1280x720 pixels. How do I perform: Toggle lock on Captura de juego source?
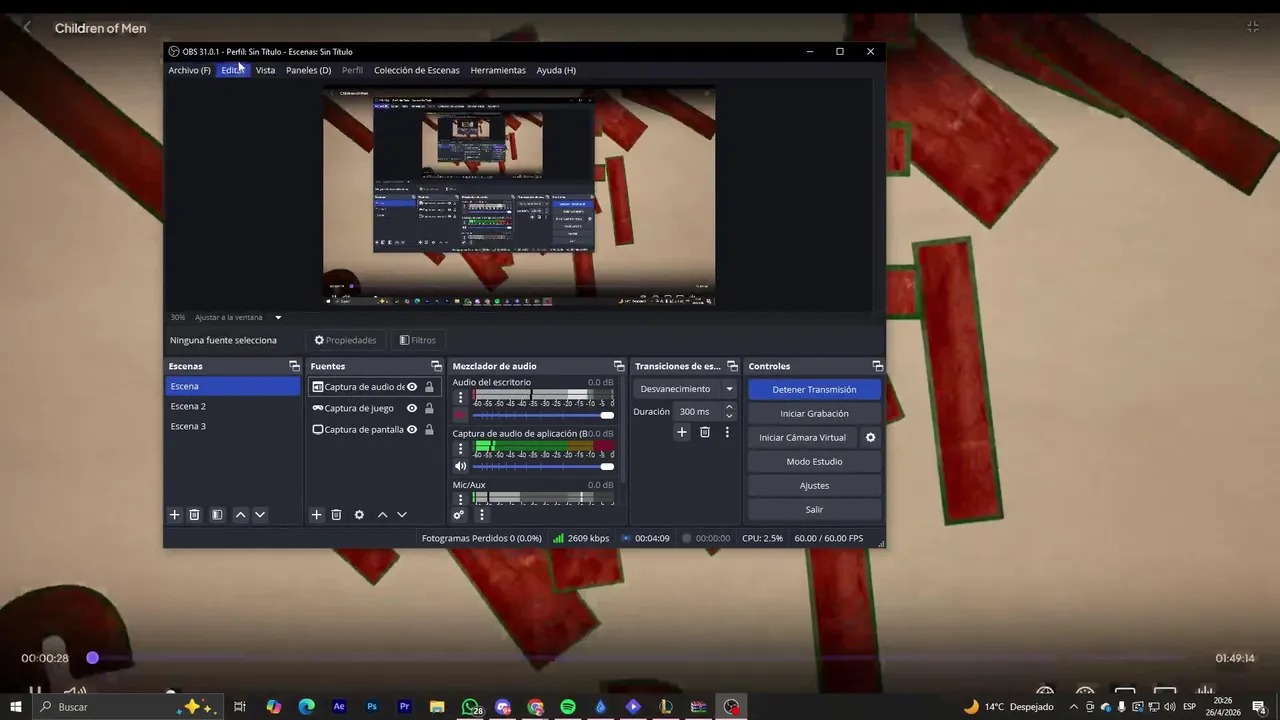[429, 408]
